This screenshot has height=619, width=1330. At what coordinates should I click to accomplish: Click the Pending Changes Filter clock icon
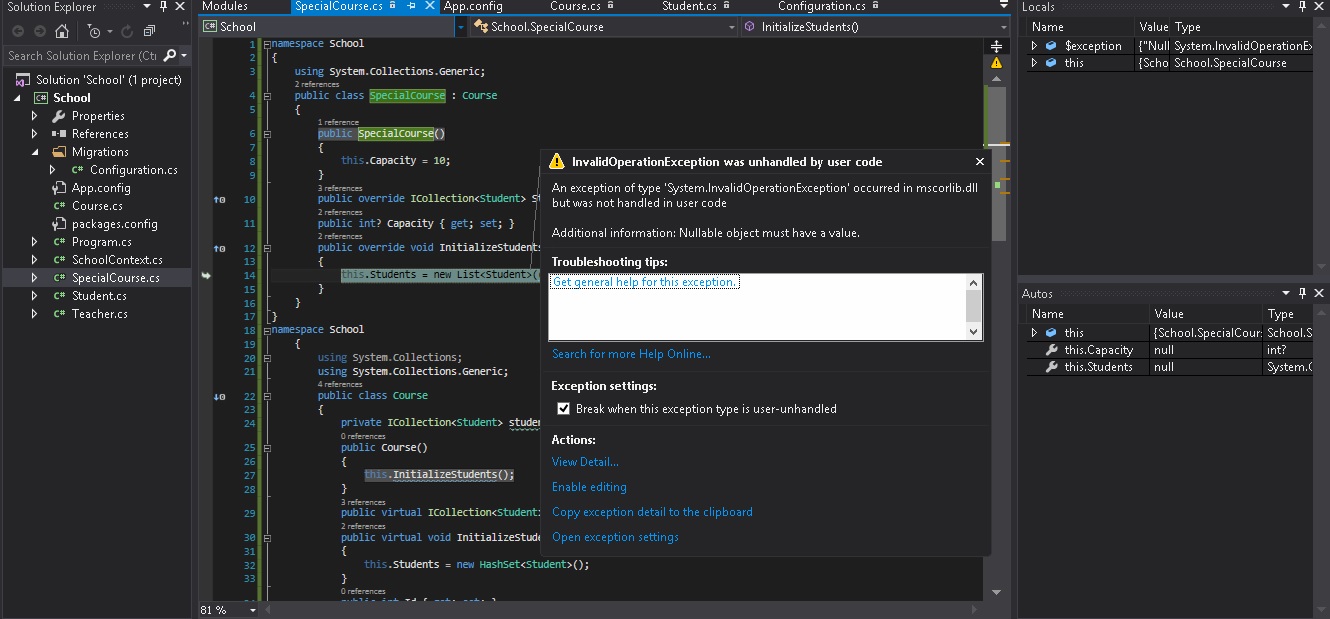click(x=93, y=31)
